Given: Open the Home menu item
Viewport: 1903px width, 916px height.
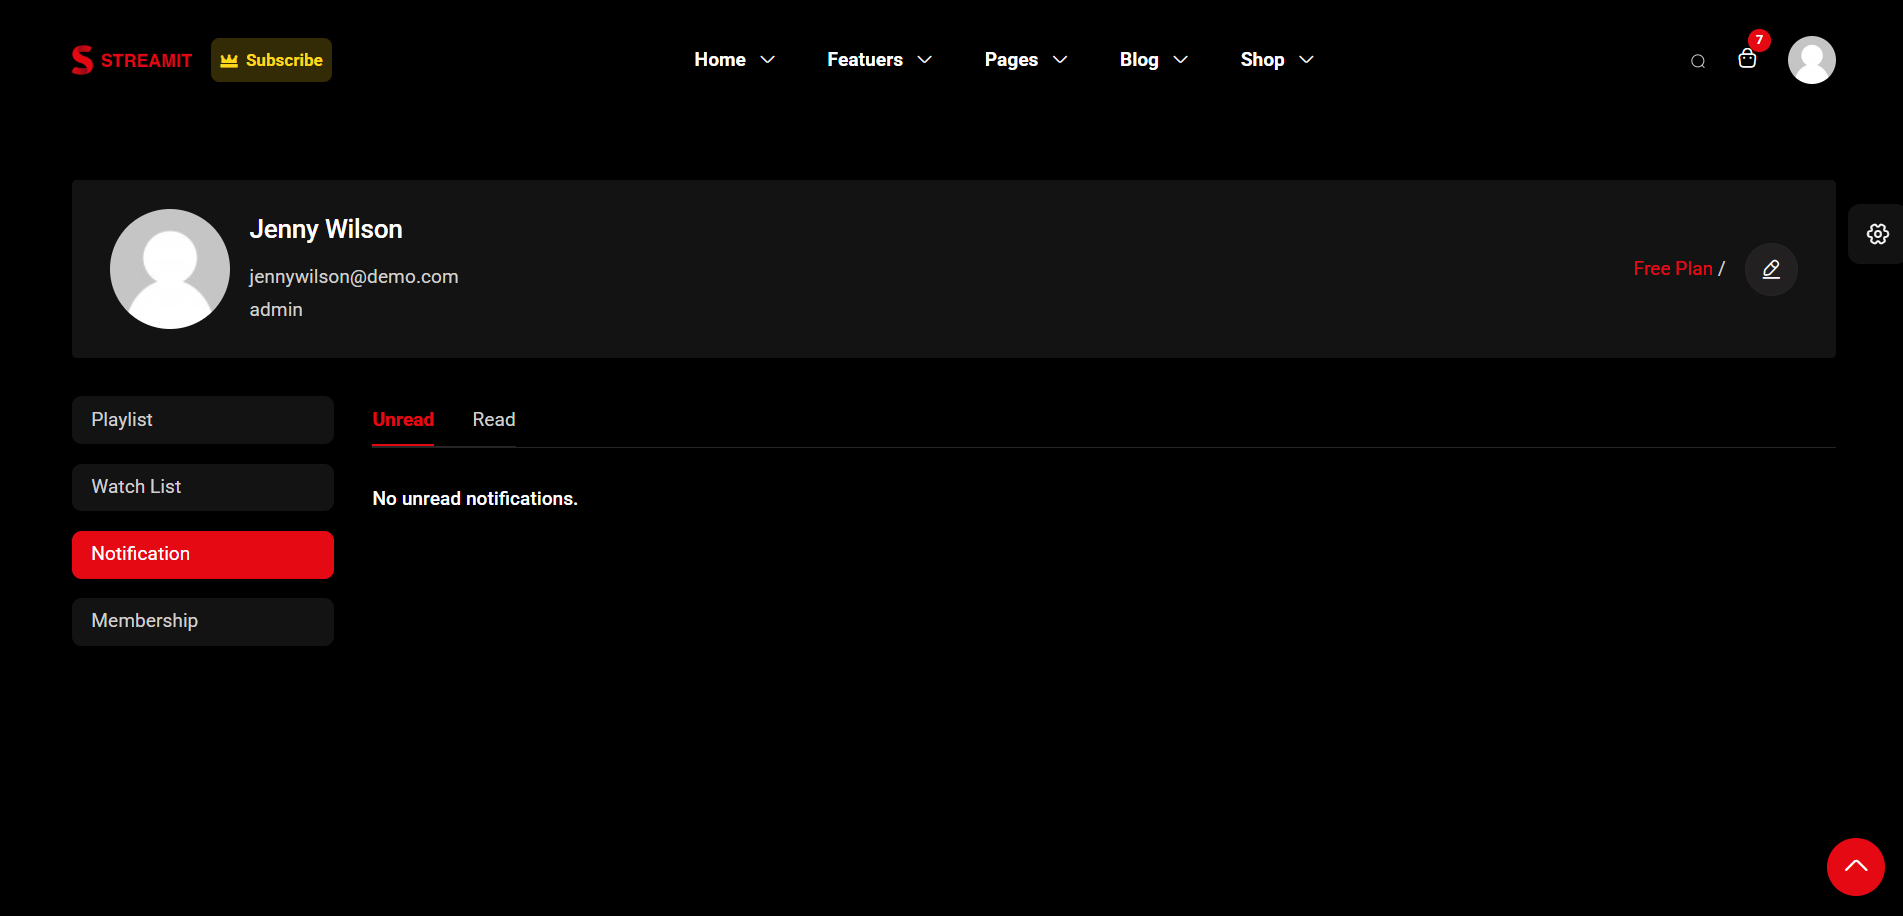Looking at the screenshot, I should click(x=720, y=60).
